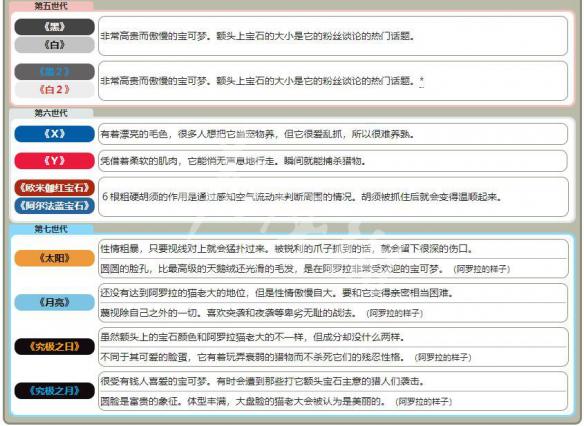Open the 《欧米伽红宝石》 version link
The height and width of the screenshot is (426, 584).
54,188
